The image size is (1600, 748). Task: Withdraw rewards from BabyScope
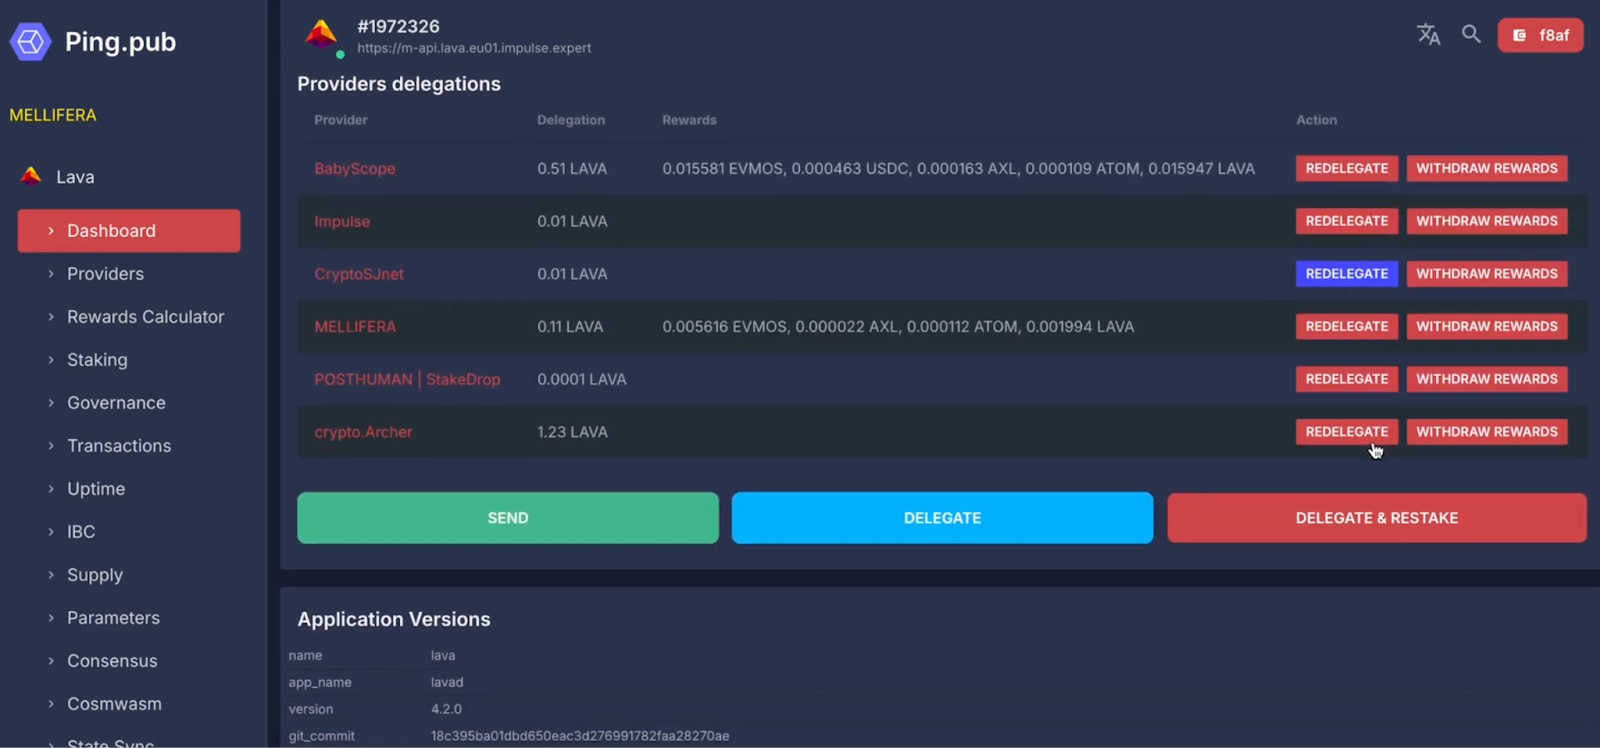[x=1487, y=169]
